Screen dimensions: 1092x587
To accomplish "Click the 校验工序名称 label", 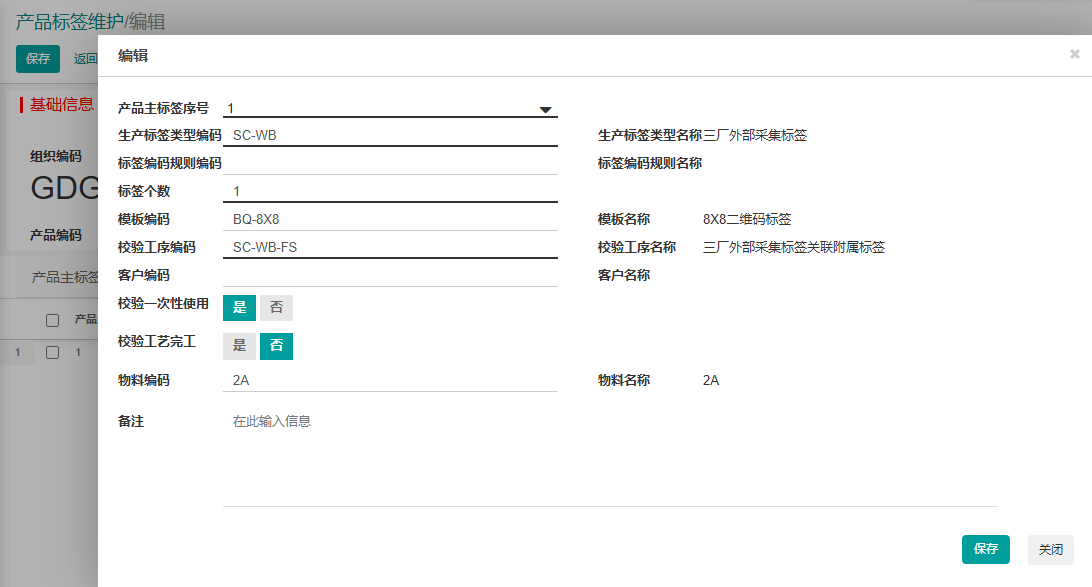I will pos(637,247).
